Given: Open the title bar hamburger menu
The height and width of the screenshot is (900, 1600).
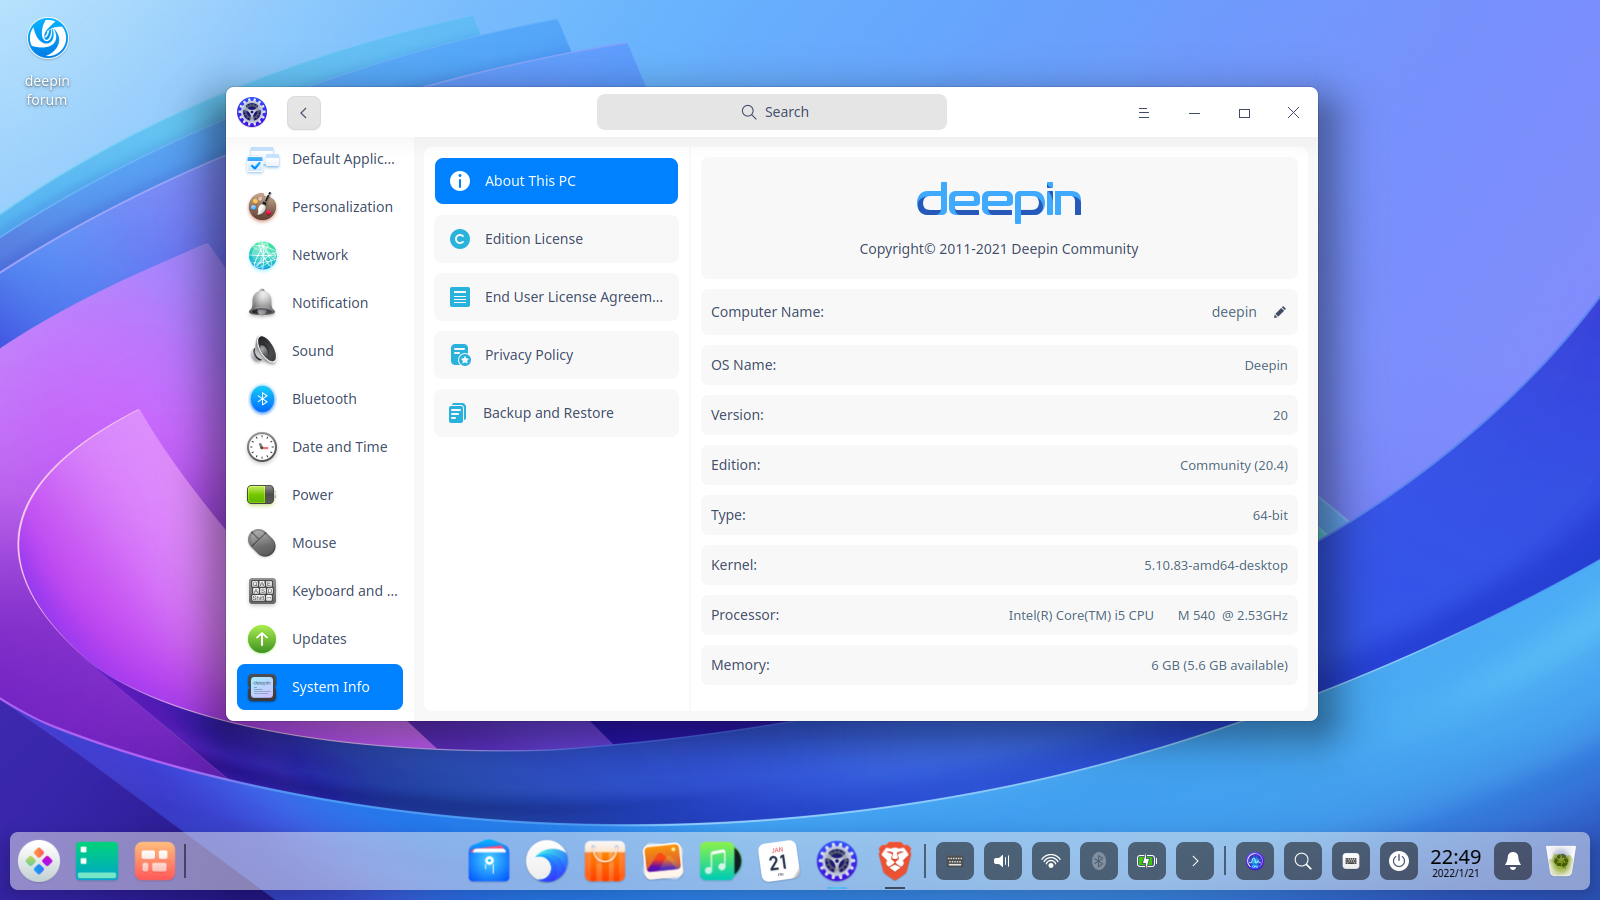Looking at the screenshot, I should (x=1144, y=113).
